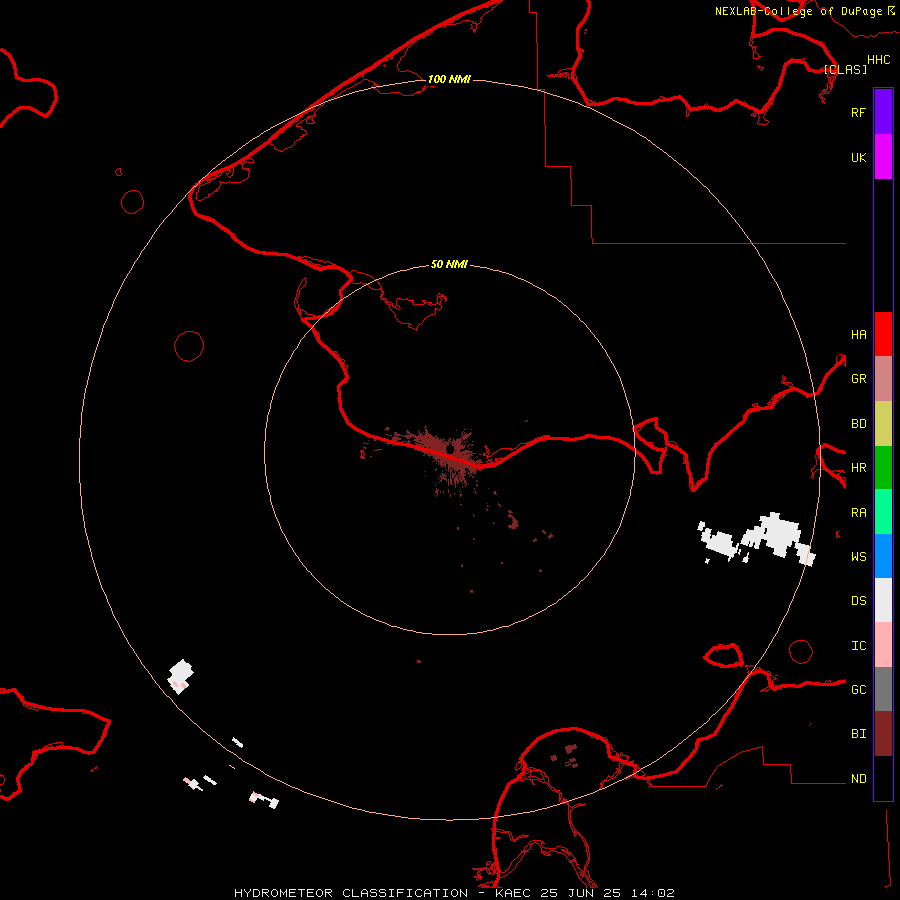This screenshot has width=900, height=900.
Task: Click the HYDROMETEOR CLASSIFICATION title text
Action: (351, 893)
